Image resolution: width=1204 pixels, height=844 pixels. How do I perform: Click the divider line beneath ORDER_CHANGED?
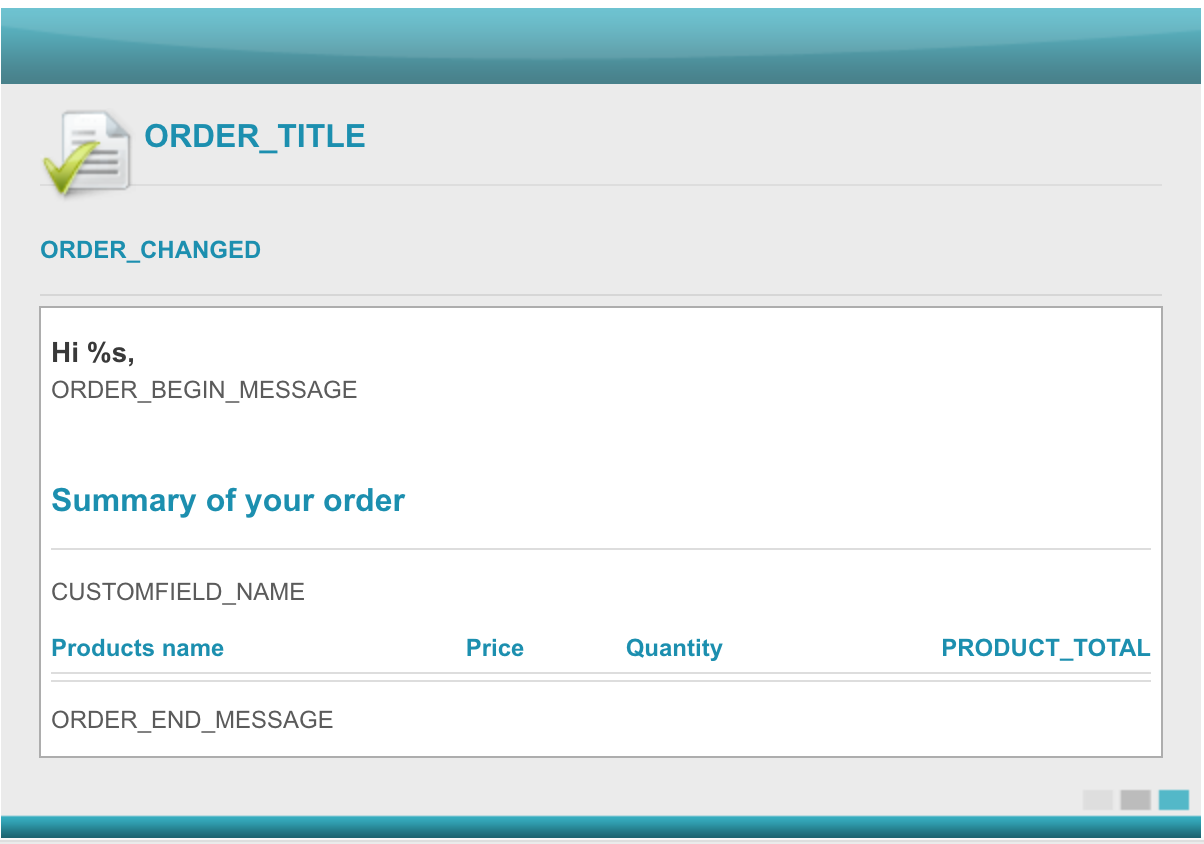[x=601, y=295]
